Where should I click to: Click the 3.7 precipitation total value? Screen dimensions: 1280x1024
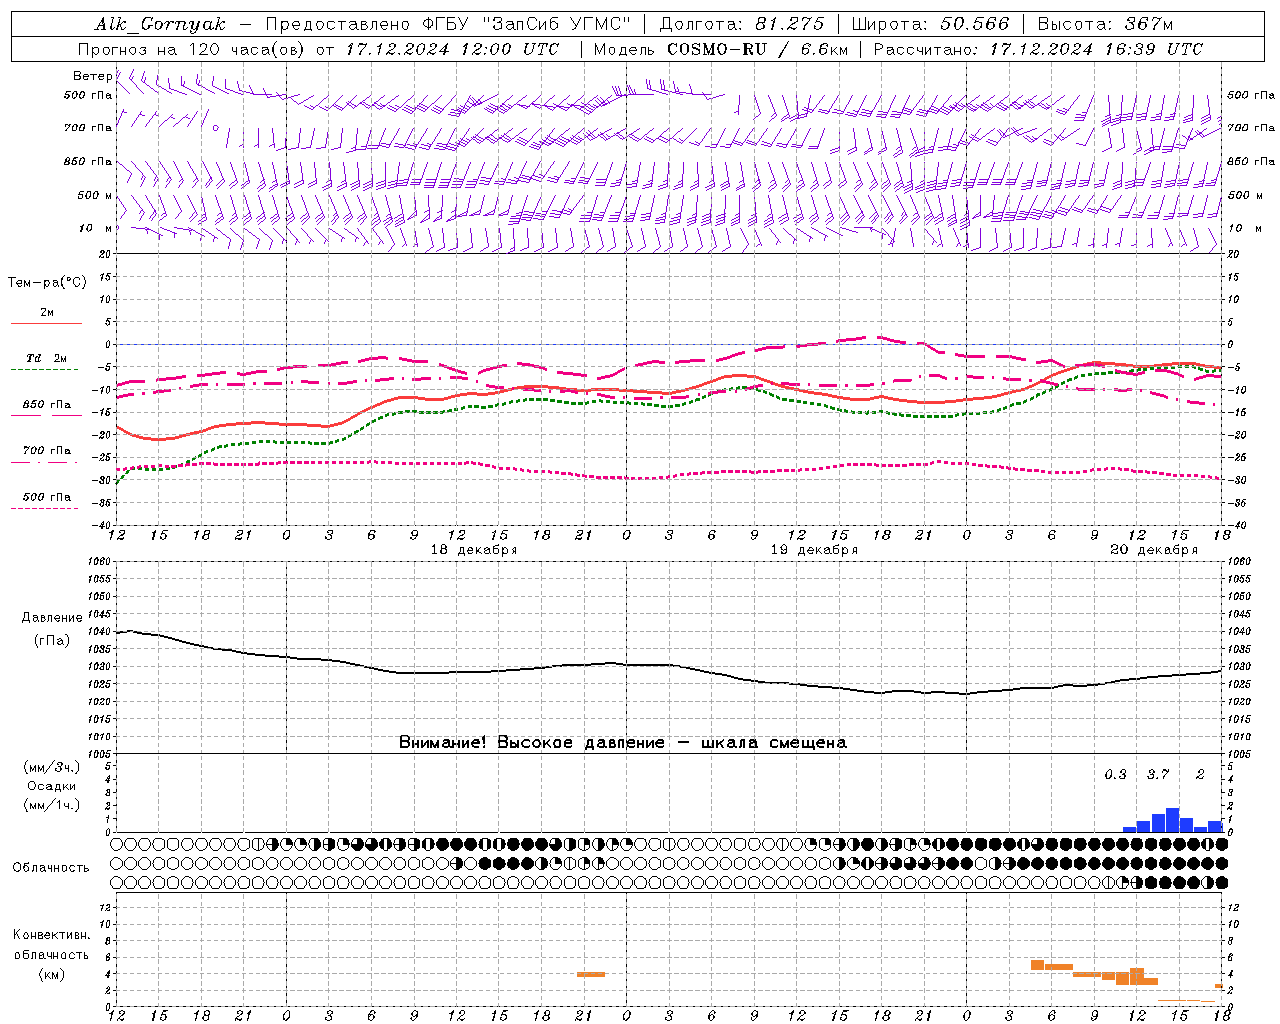(x=1158, y=775)
